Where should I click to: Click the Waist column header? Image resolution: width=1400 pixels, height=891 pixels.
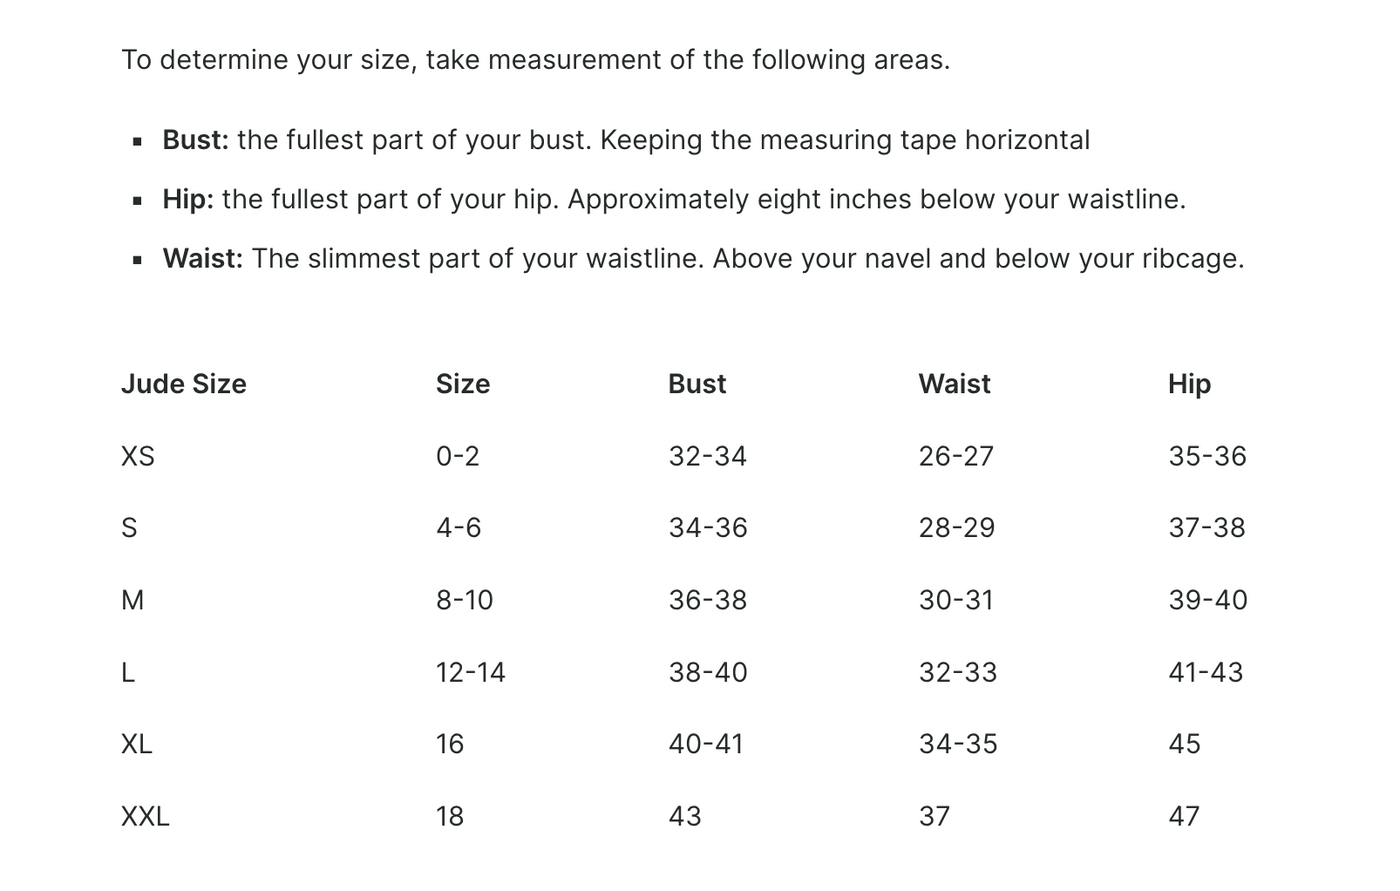click(x=955, y=384)
